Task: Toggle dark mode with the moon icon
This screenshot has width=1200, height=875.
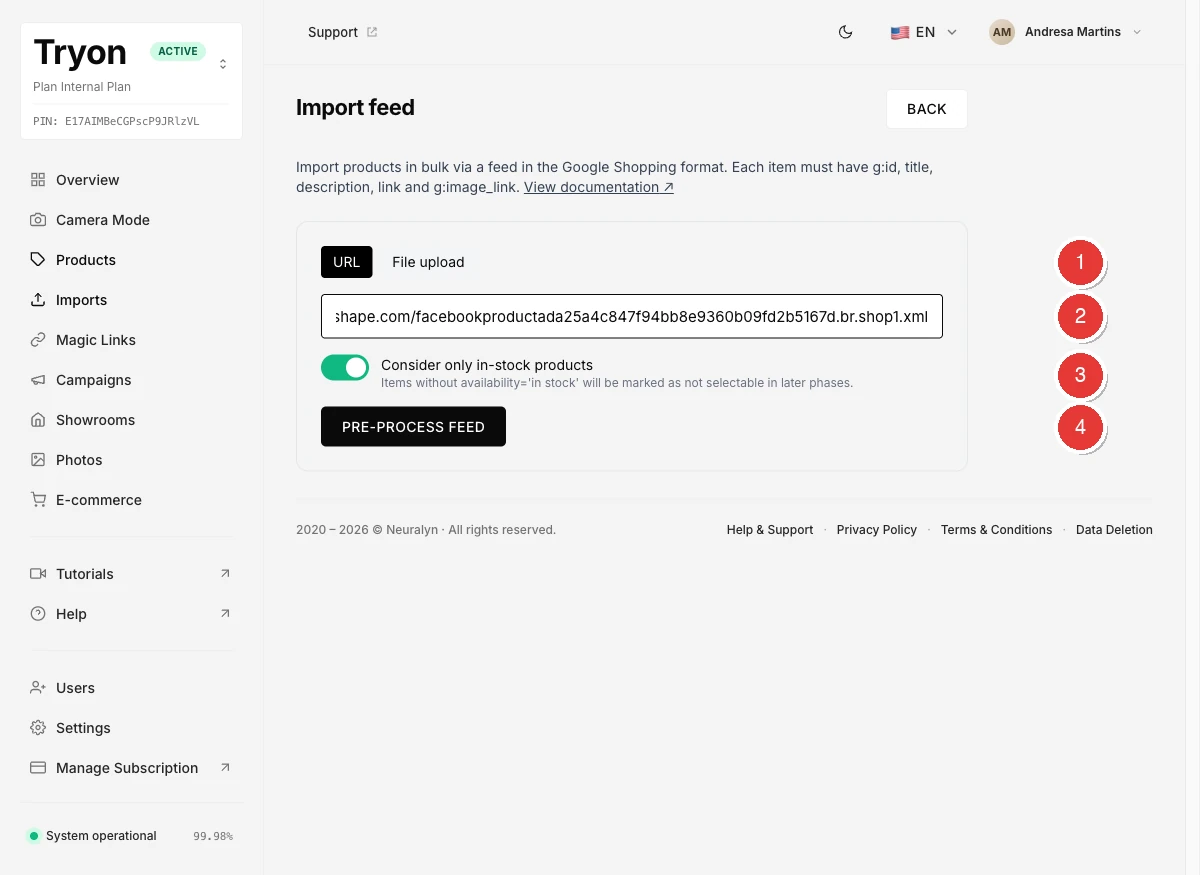Action: [x=845, y=32]
